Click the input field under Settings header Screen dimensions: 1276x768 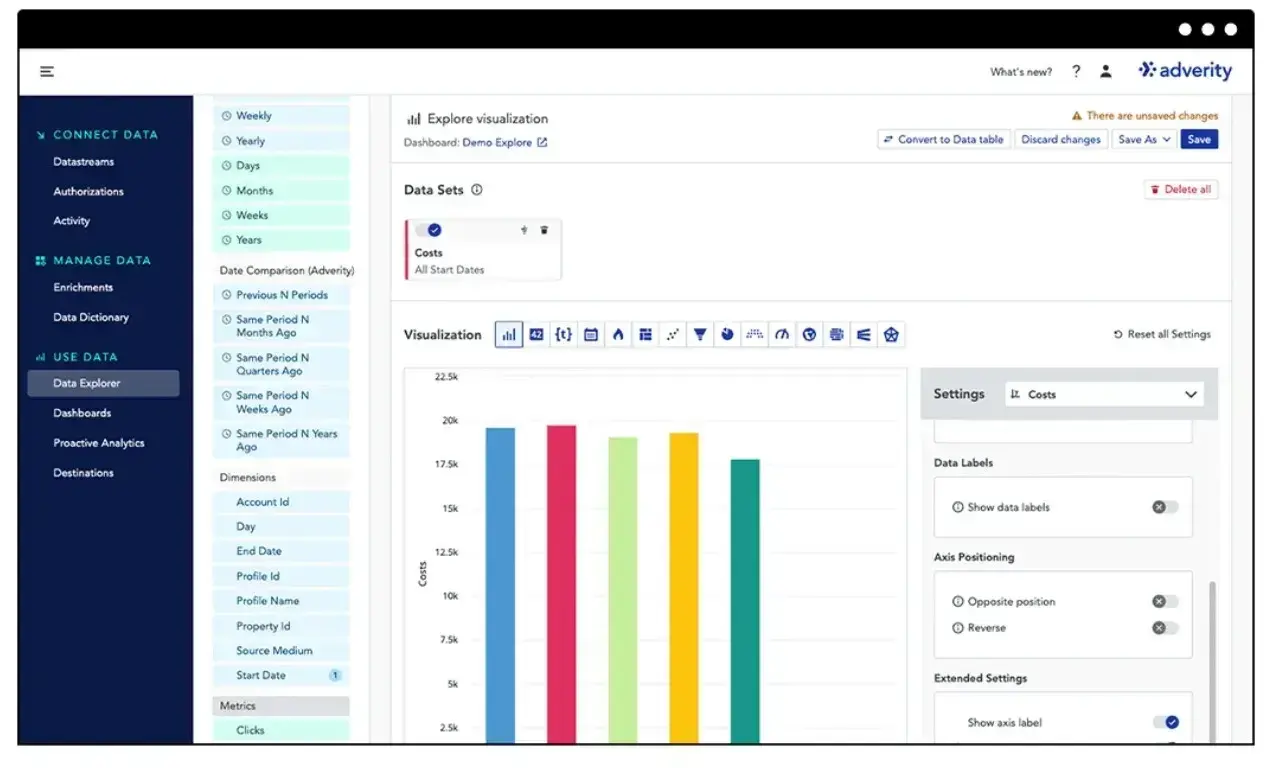click(1063, 432)
